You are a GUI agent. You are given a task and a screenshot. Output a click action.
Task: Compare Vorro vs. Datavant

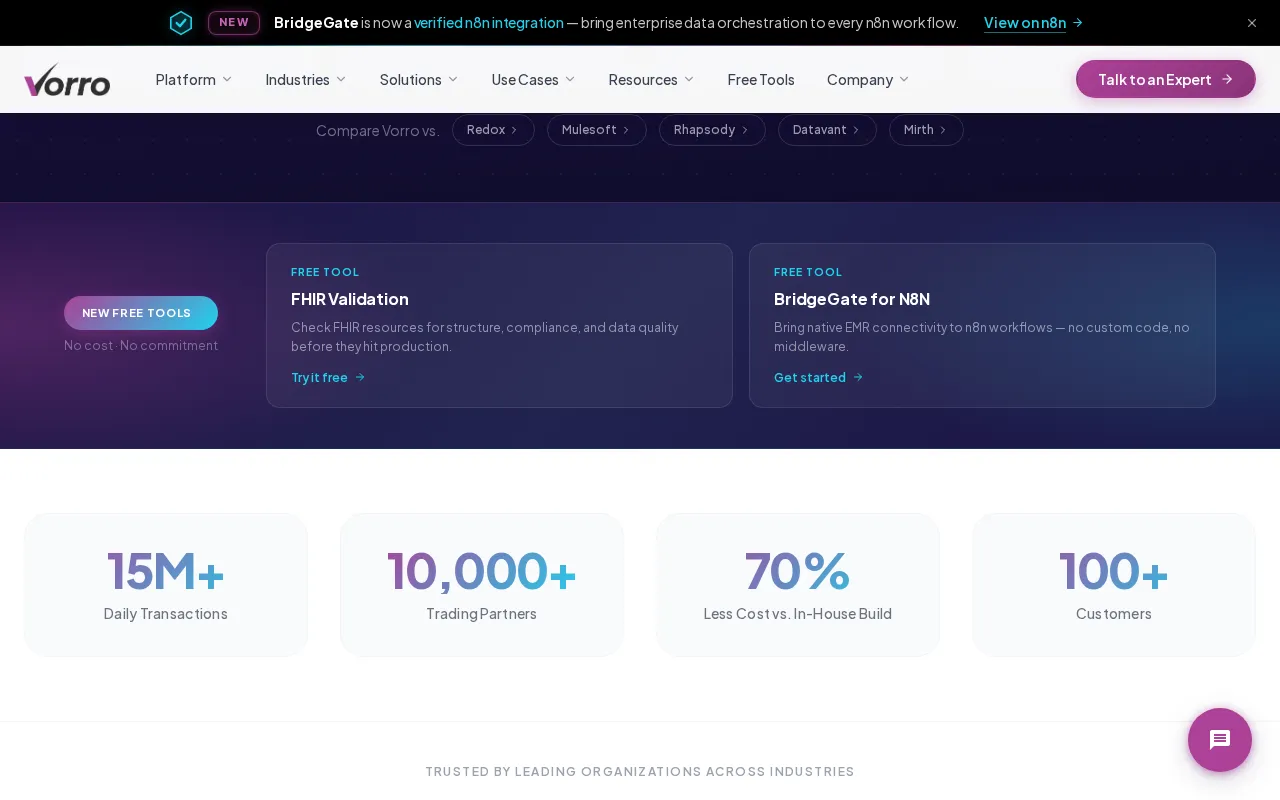(x=827, y=130)
